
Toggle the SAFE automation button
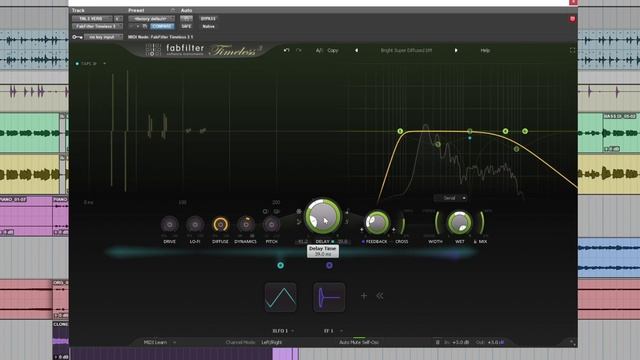pos(186,26)
